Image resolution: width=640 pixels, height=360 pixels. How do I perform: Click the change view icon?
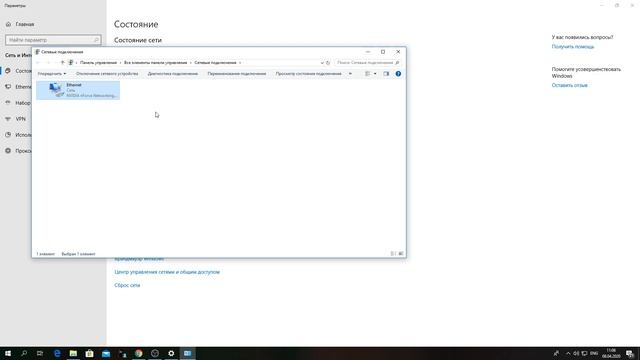tap(368, 74)
